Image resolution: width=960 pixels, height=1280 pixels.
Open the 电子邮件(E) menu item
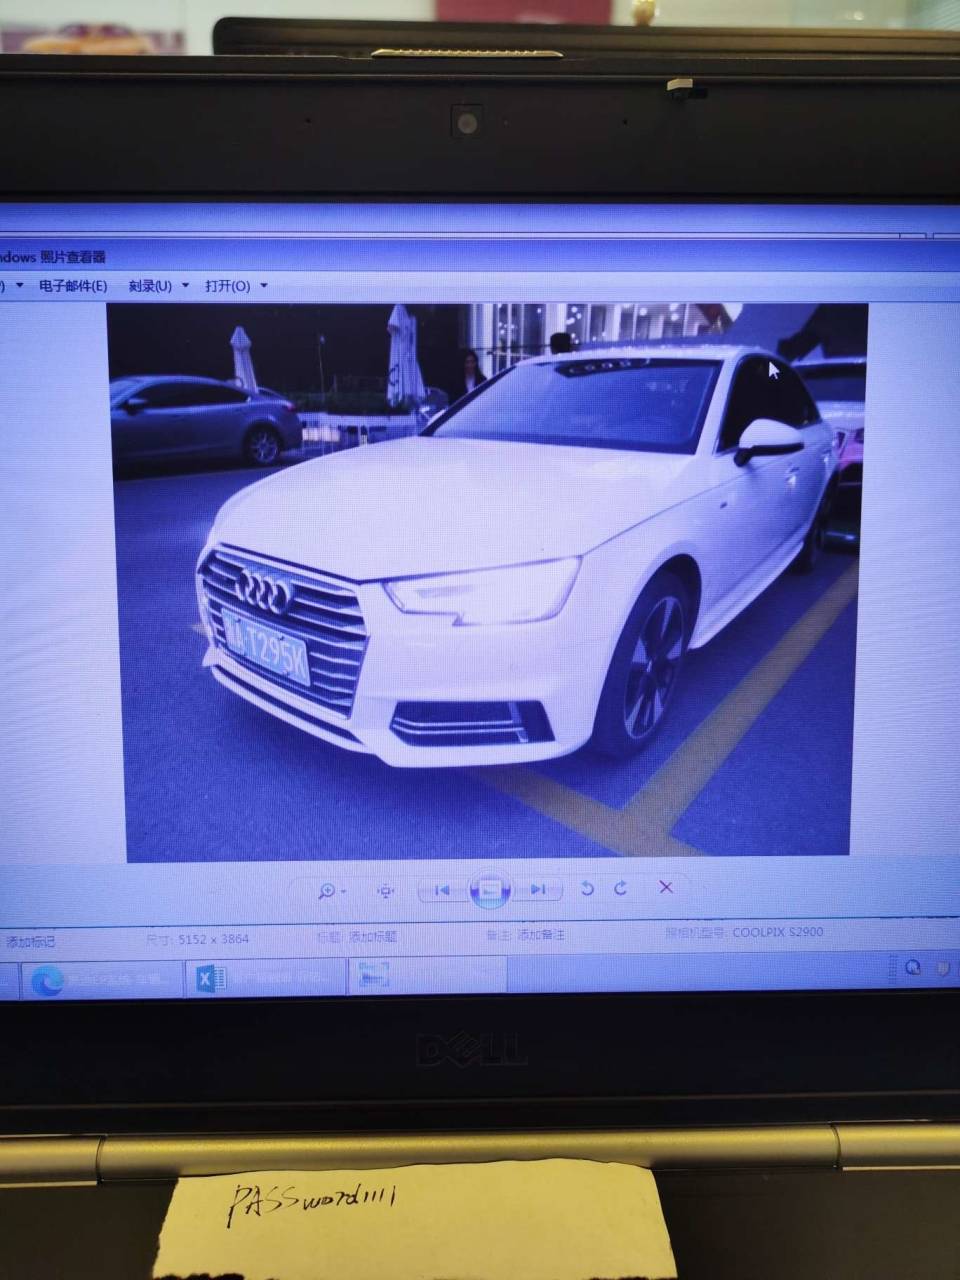[73, 286]
